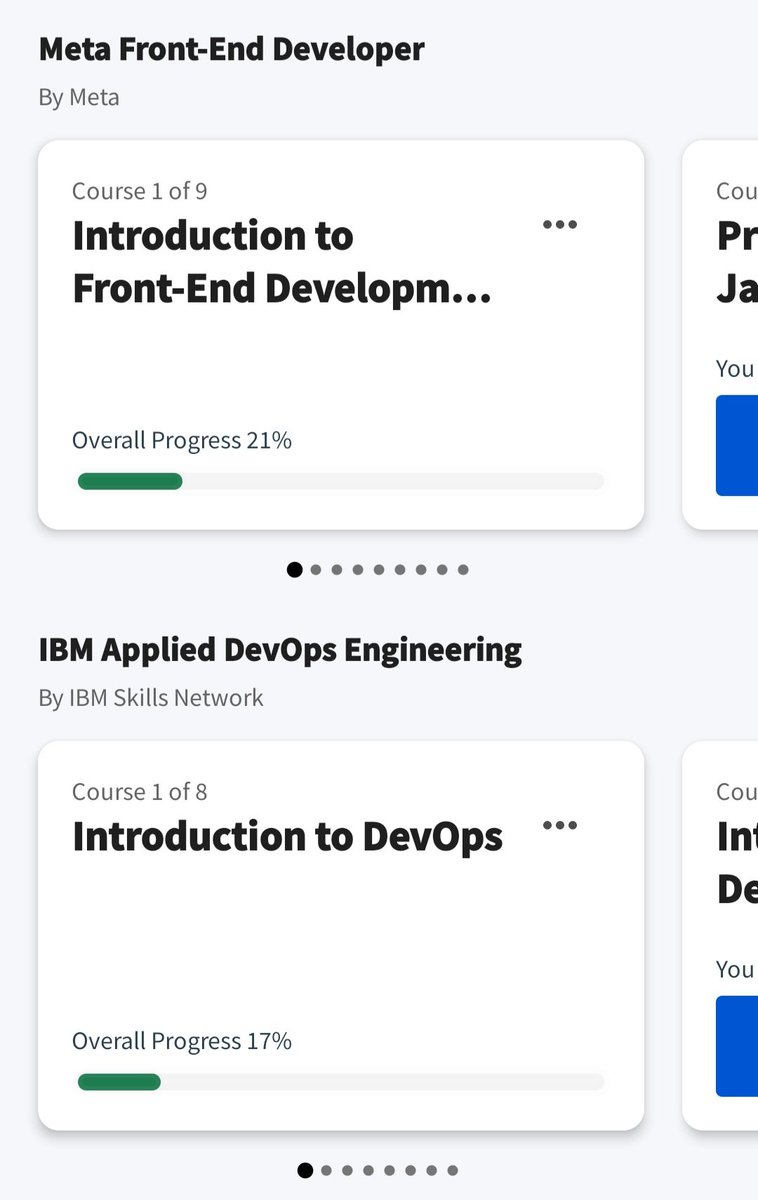Click 'By IBM Skills Network' provider text
The width and height of the screenshot is (758, 1200).
point(151,698)
